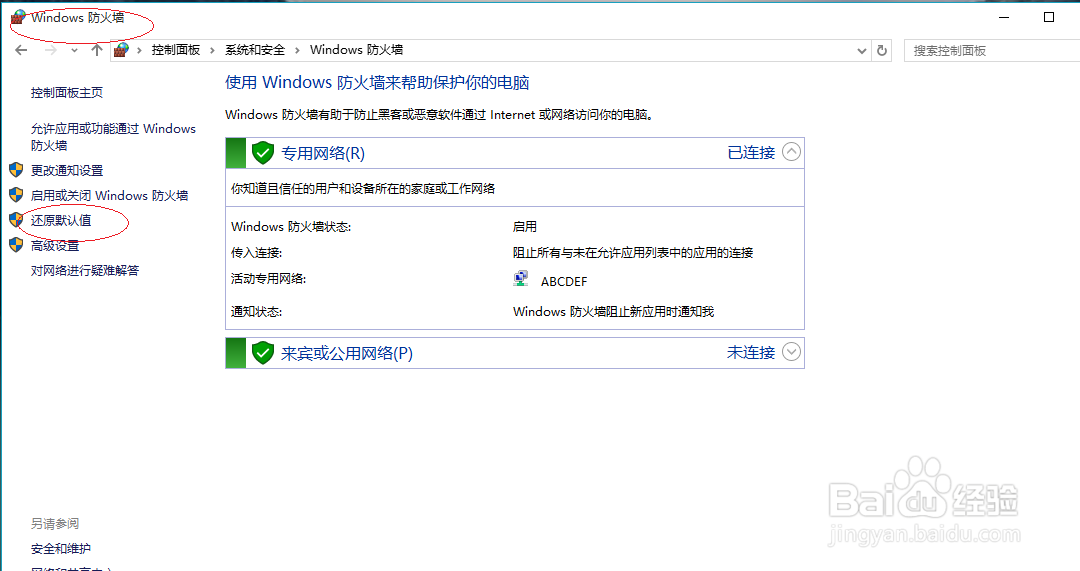Click the Windows 防火墙状态 label
The width and height of the screenshot is (1080, 571).
coord(291,227)
